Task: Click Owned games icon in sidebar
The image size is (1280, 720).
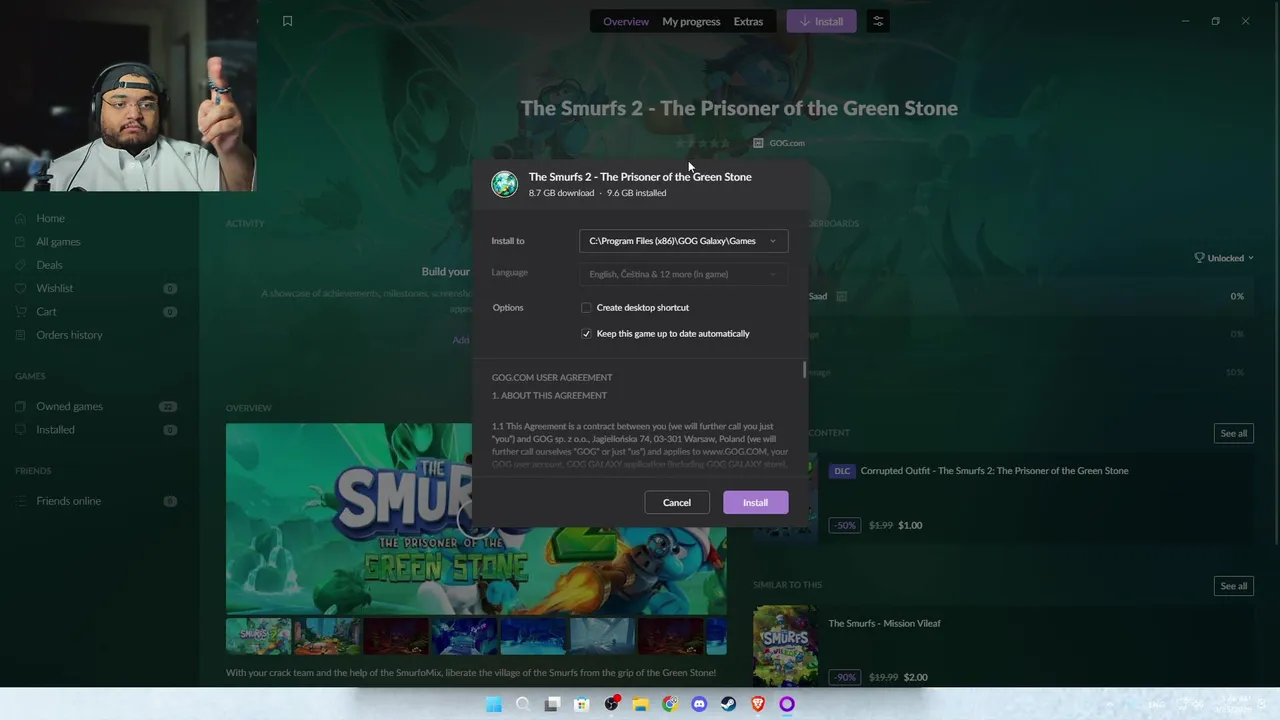Action: (21, 406)
